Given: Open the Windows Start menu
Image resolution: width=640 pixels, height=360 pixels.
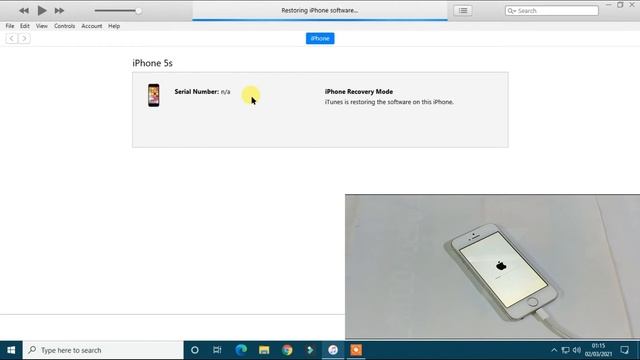Looking at the screenshot, I should (11, 350).
